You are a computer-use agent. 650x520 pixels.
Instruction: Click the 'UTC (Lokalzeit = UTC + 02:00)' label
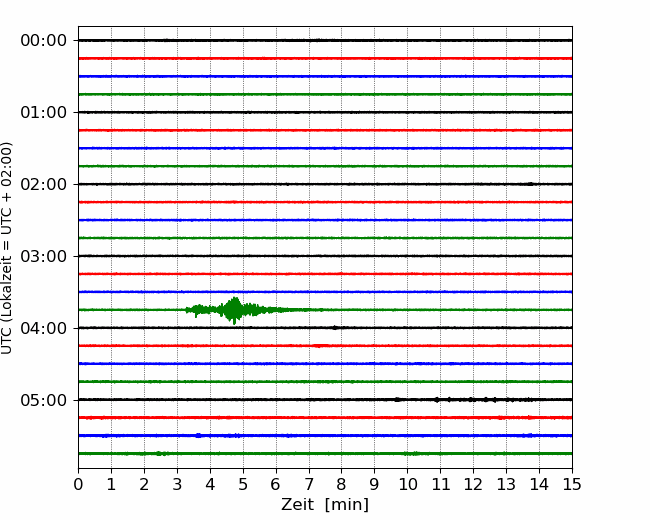pyautogui.click(x=7, y=248)
